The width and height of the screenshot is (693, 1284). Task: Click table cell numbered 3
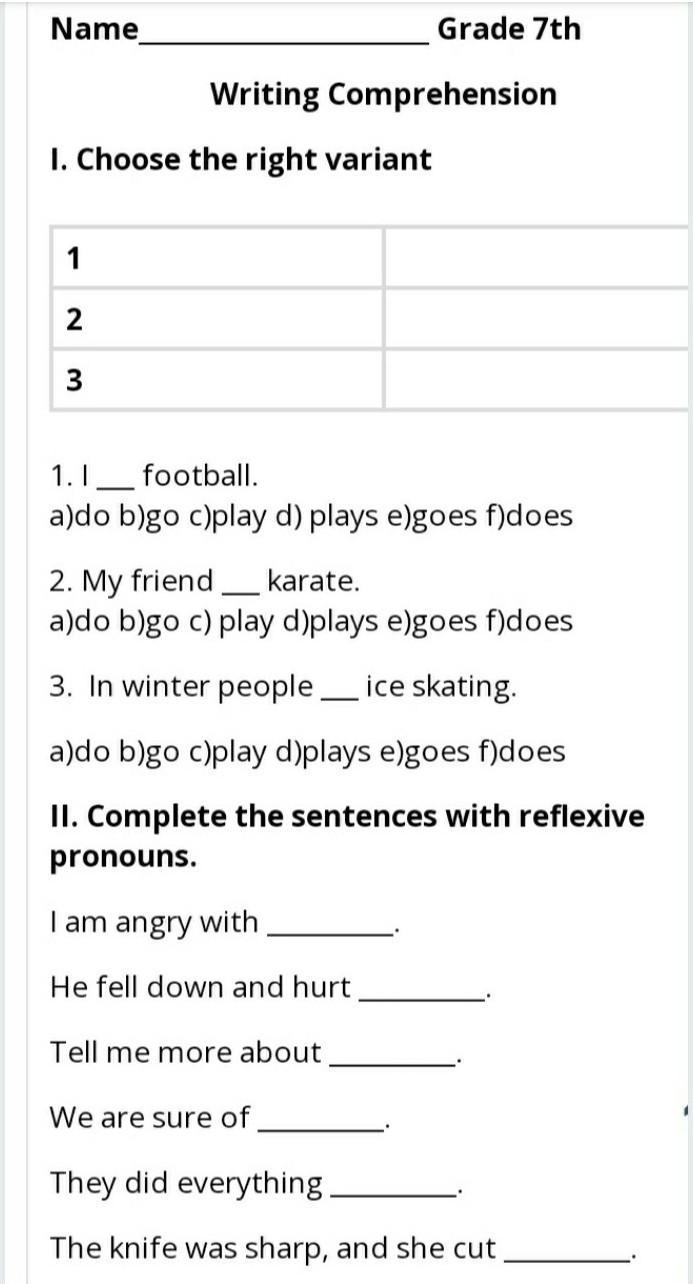tap(217, 380)
